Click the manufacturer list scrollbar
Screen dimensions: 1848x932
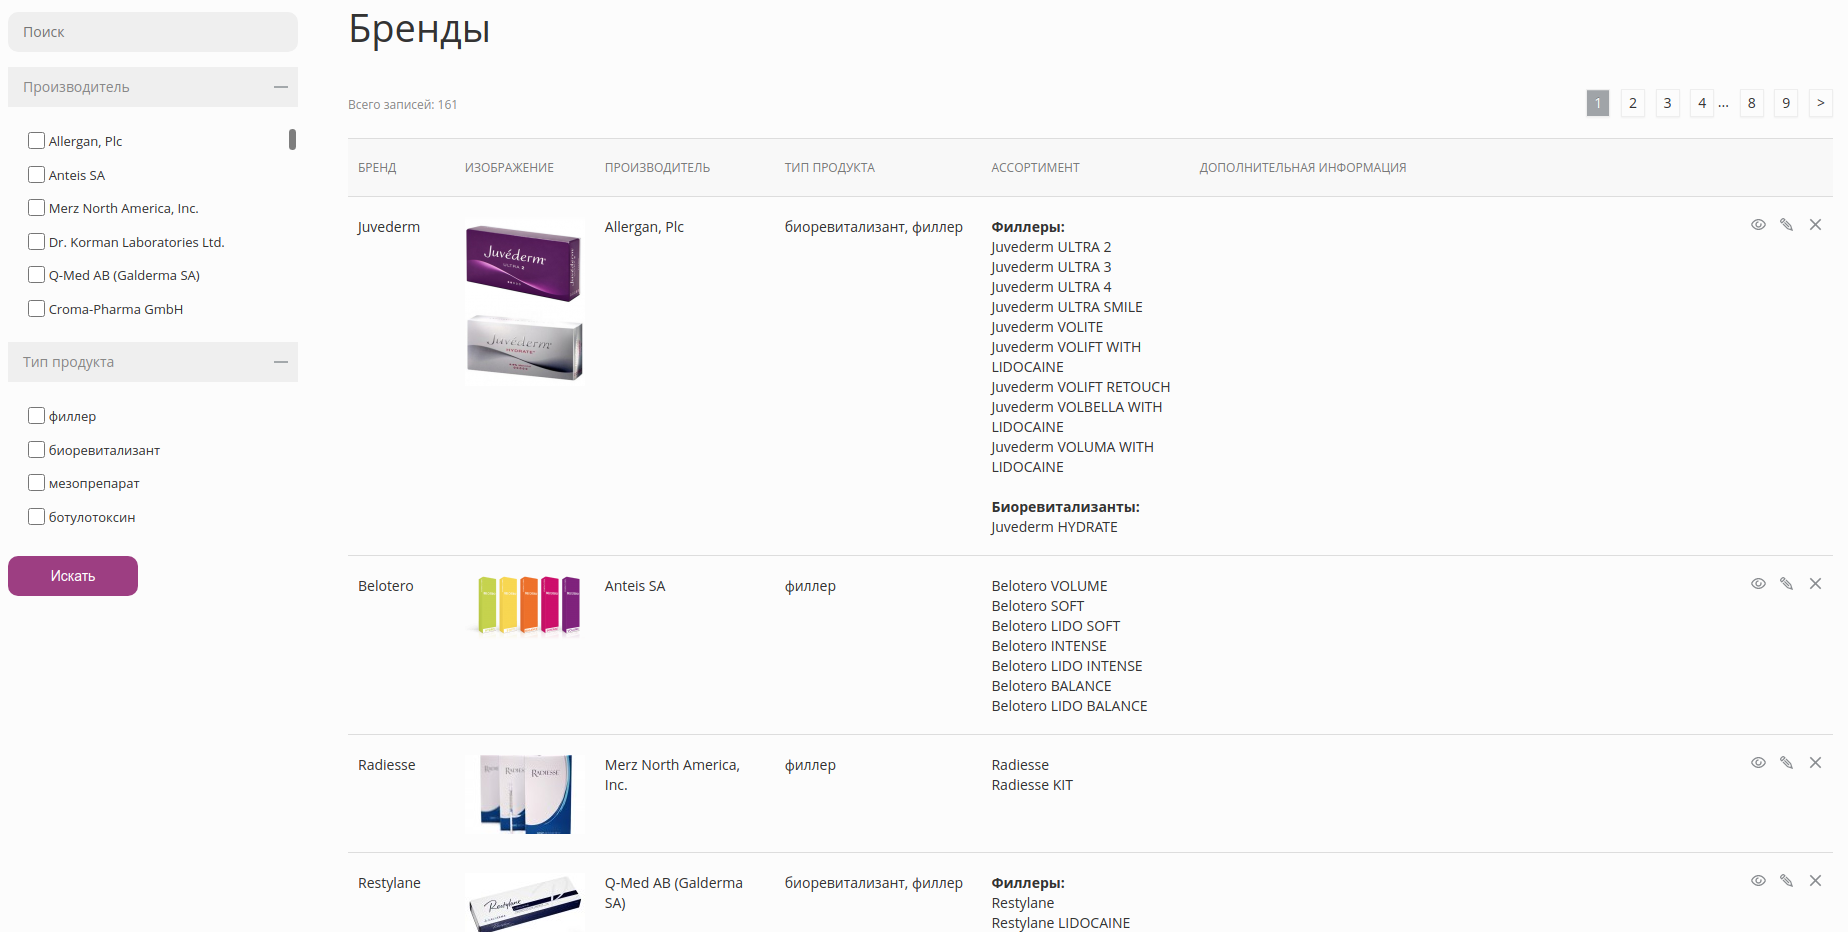292,139
